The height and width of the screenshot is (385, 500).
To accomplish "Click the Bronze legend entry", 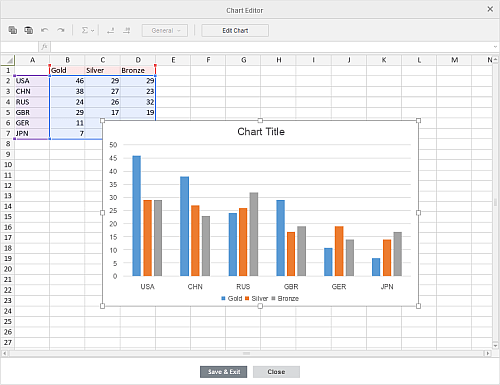I will coord(285,298).
